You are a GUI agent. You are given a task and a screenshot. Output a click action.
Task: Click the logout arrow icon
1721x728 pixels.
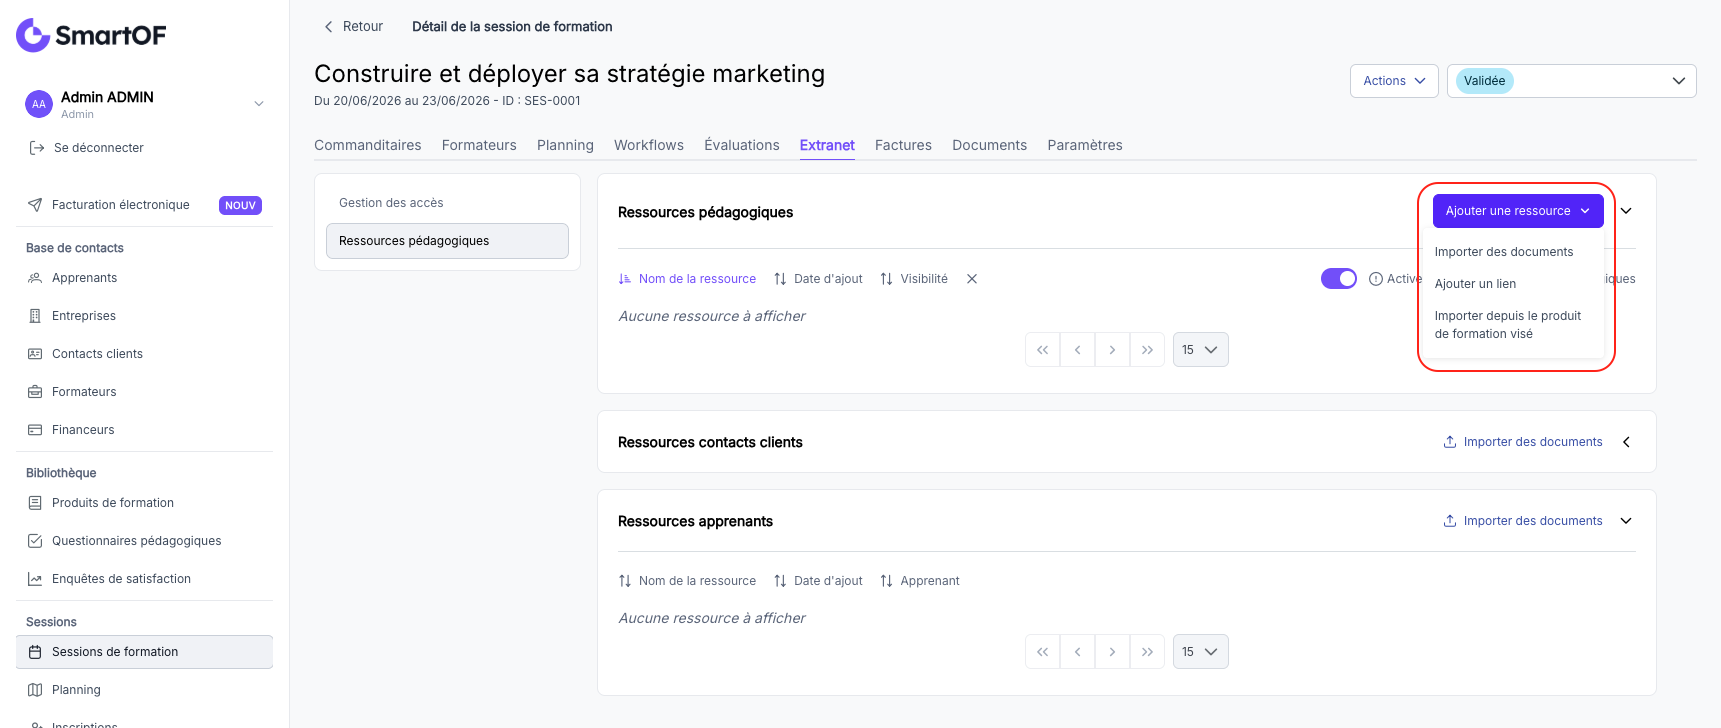tap(37, 148)
